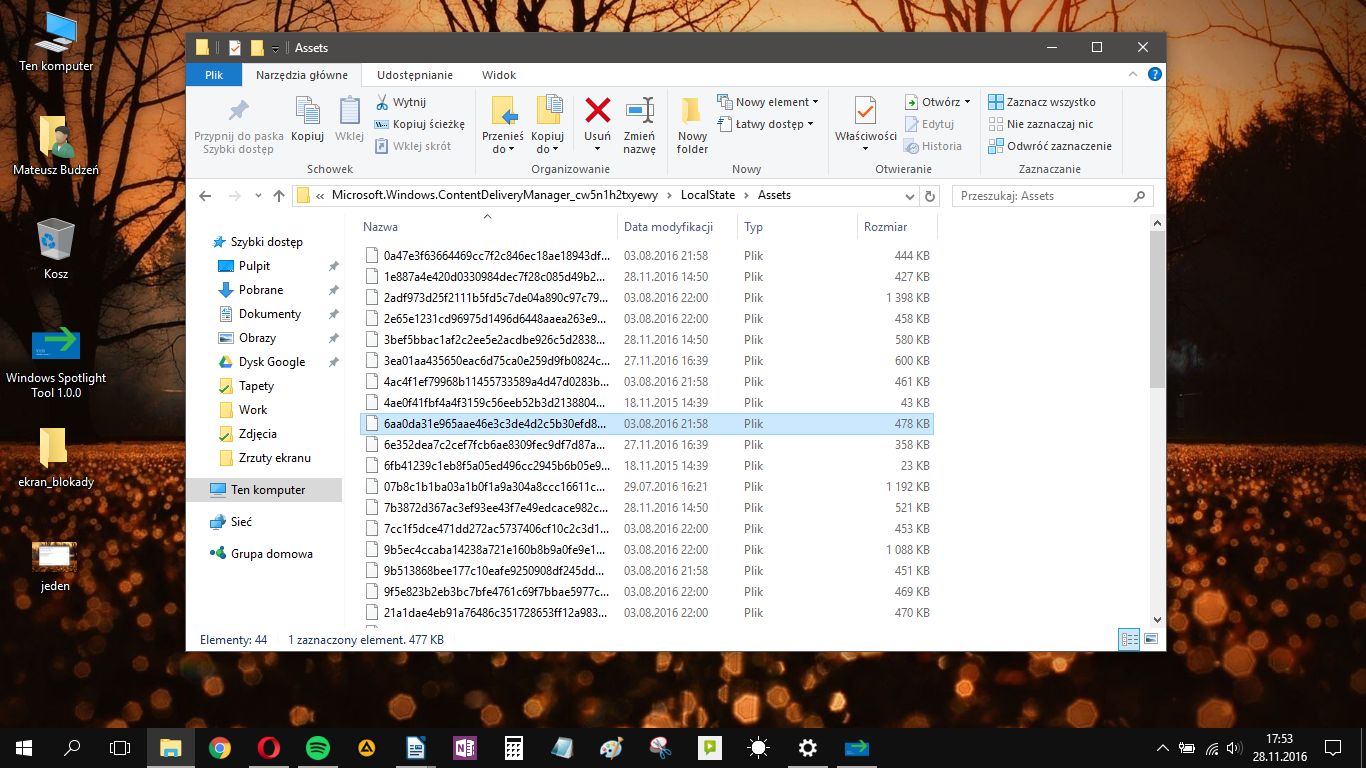1366x768 pixels.
Task: Switch to the Udostępnianie ribbon tab
Action: coord(415,75)
